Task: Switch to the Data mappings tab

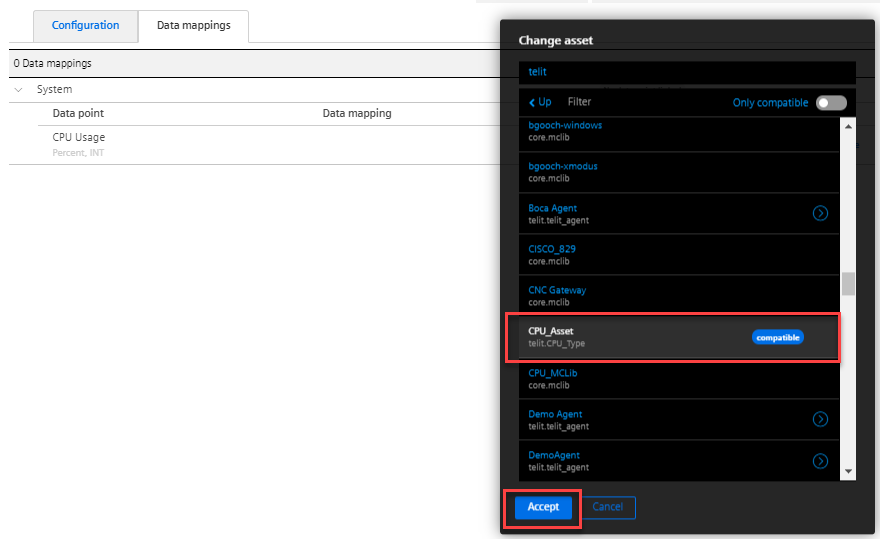Action: coord(193,26)
